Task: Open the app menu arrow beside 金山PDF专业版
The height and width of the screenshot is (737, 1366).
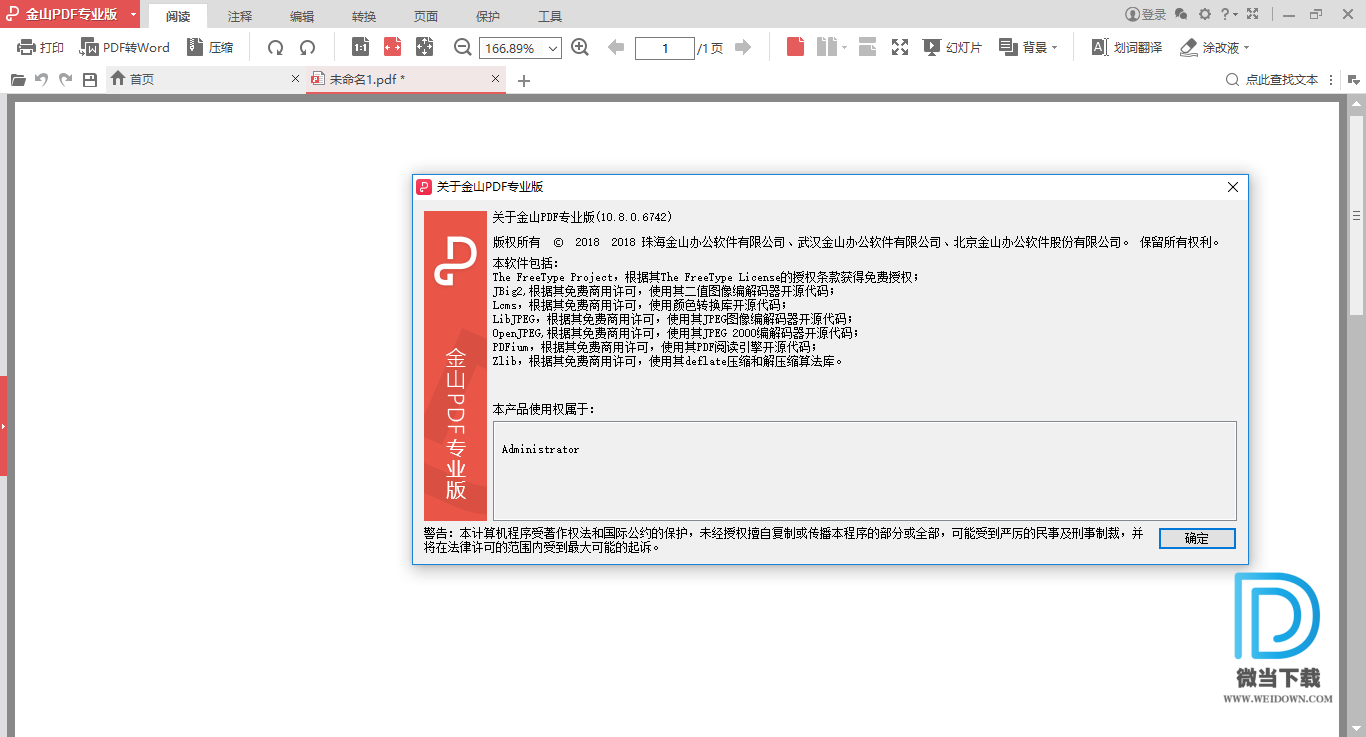Action: click(133, 14)
